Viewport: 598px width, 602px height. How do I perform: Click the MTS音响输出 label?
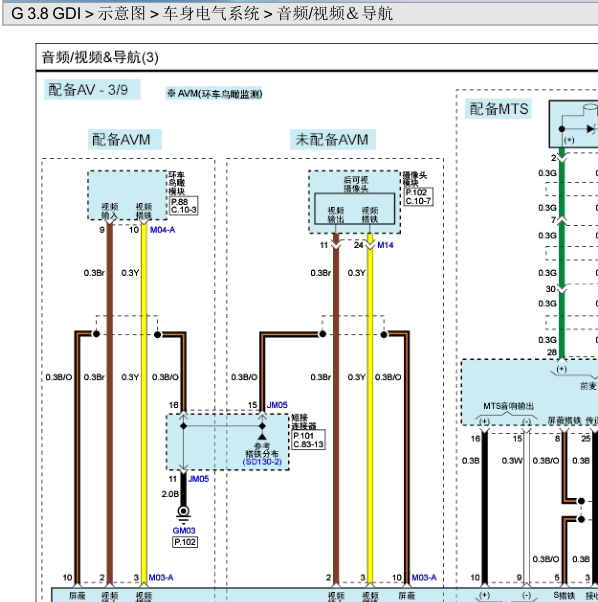click(508, 406)
